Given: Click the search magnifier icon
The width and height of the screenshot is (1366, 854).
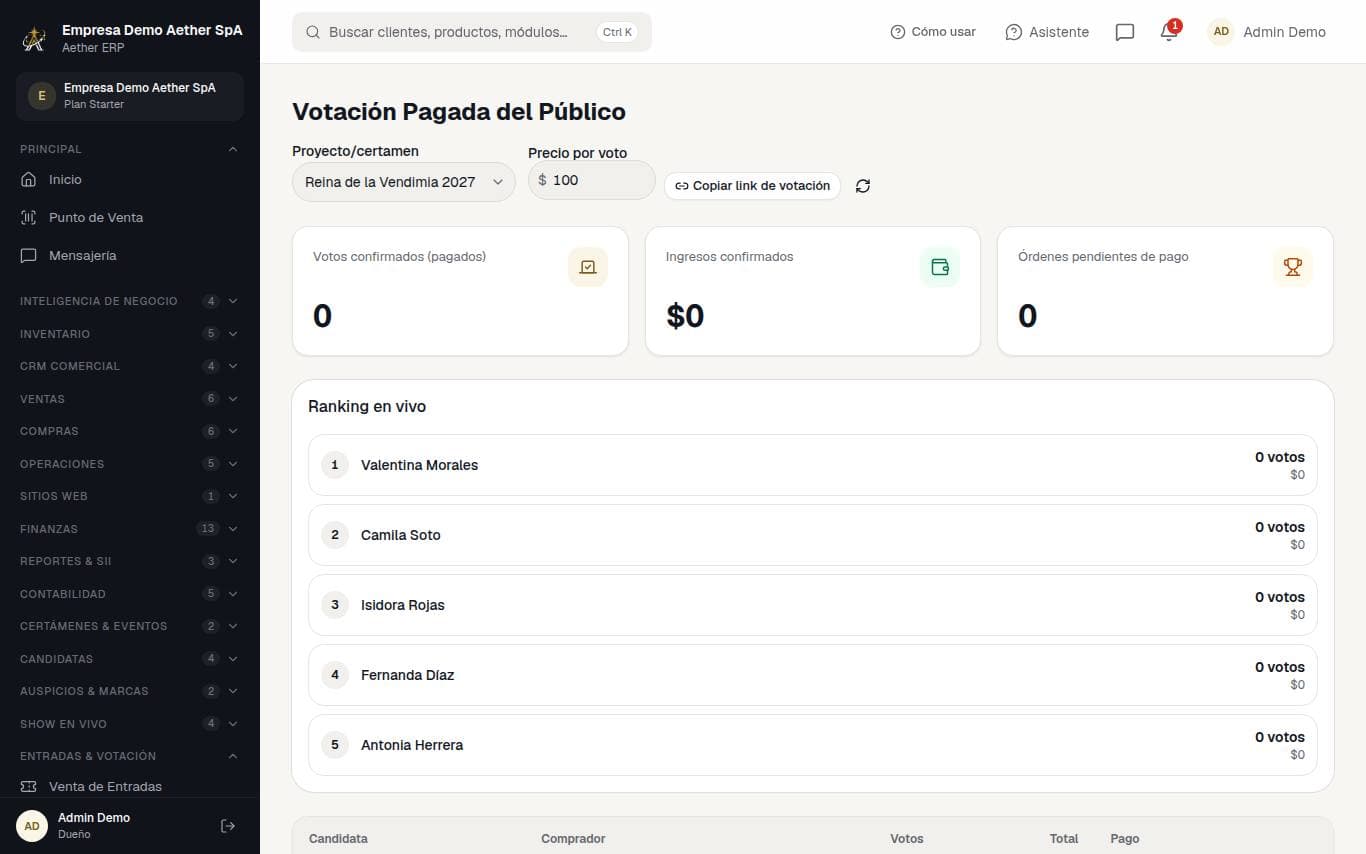Looking at the screenshot, I should click(313, 32).
